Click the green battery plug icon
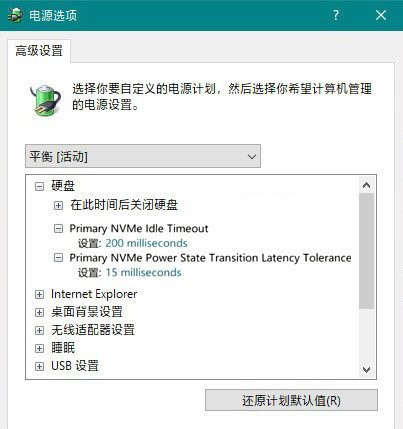The height and width of the screenshot is (429, 403). 46,101
